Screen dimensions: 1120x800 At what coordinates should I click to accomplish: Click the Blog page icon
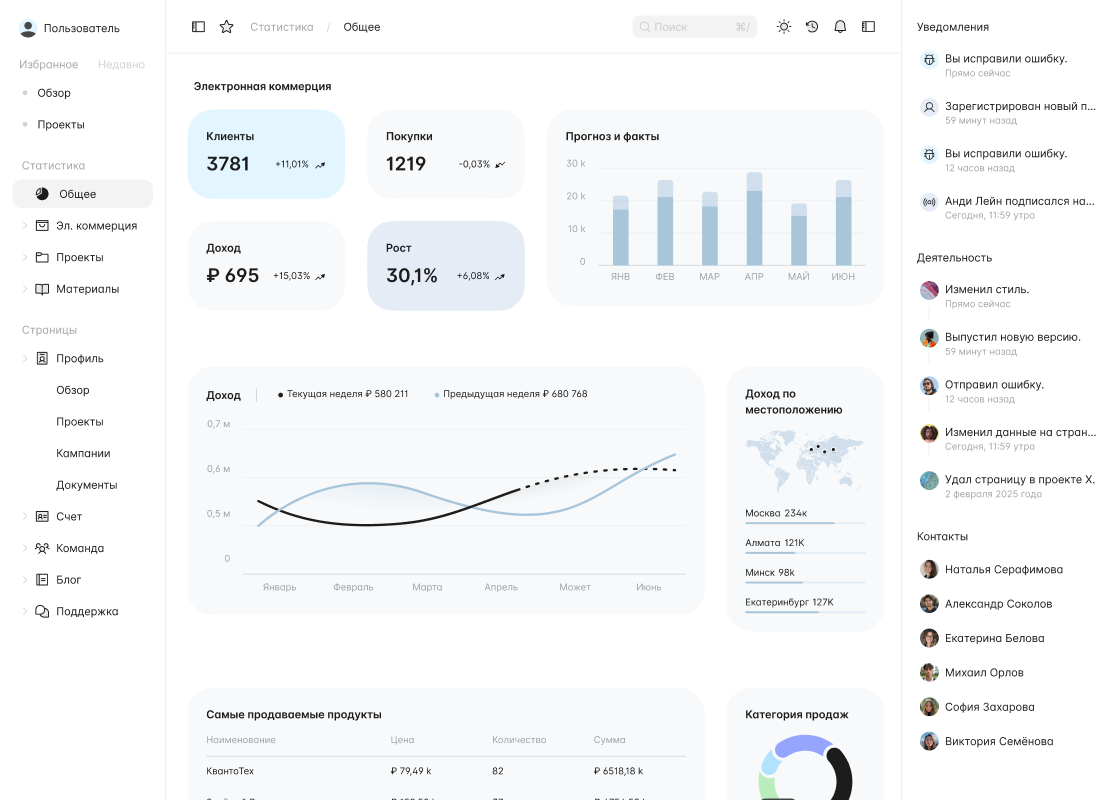(x=42, y=579)
